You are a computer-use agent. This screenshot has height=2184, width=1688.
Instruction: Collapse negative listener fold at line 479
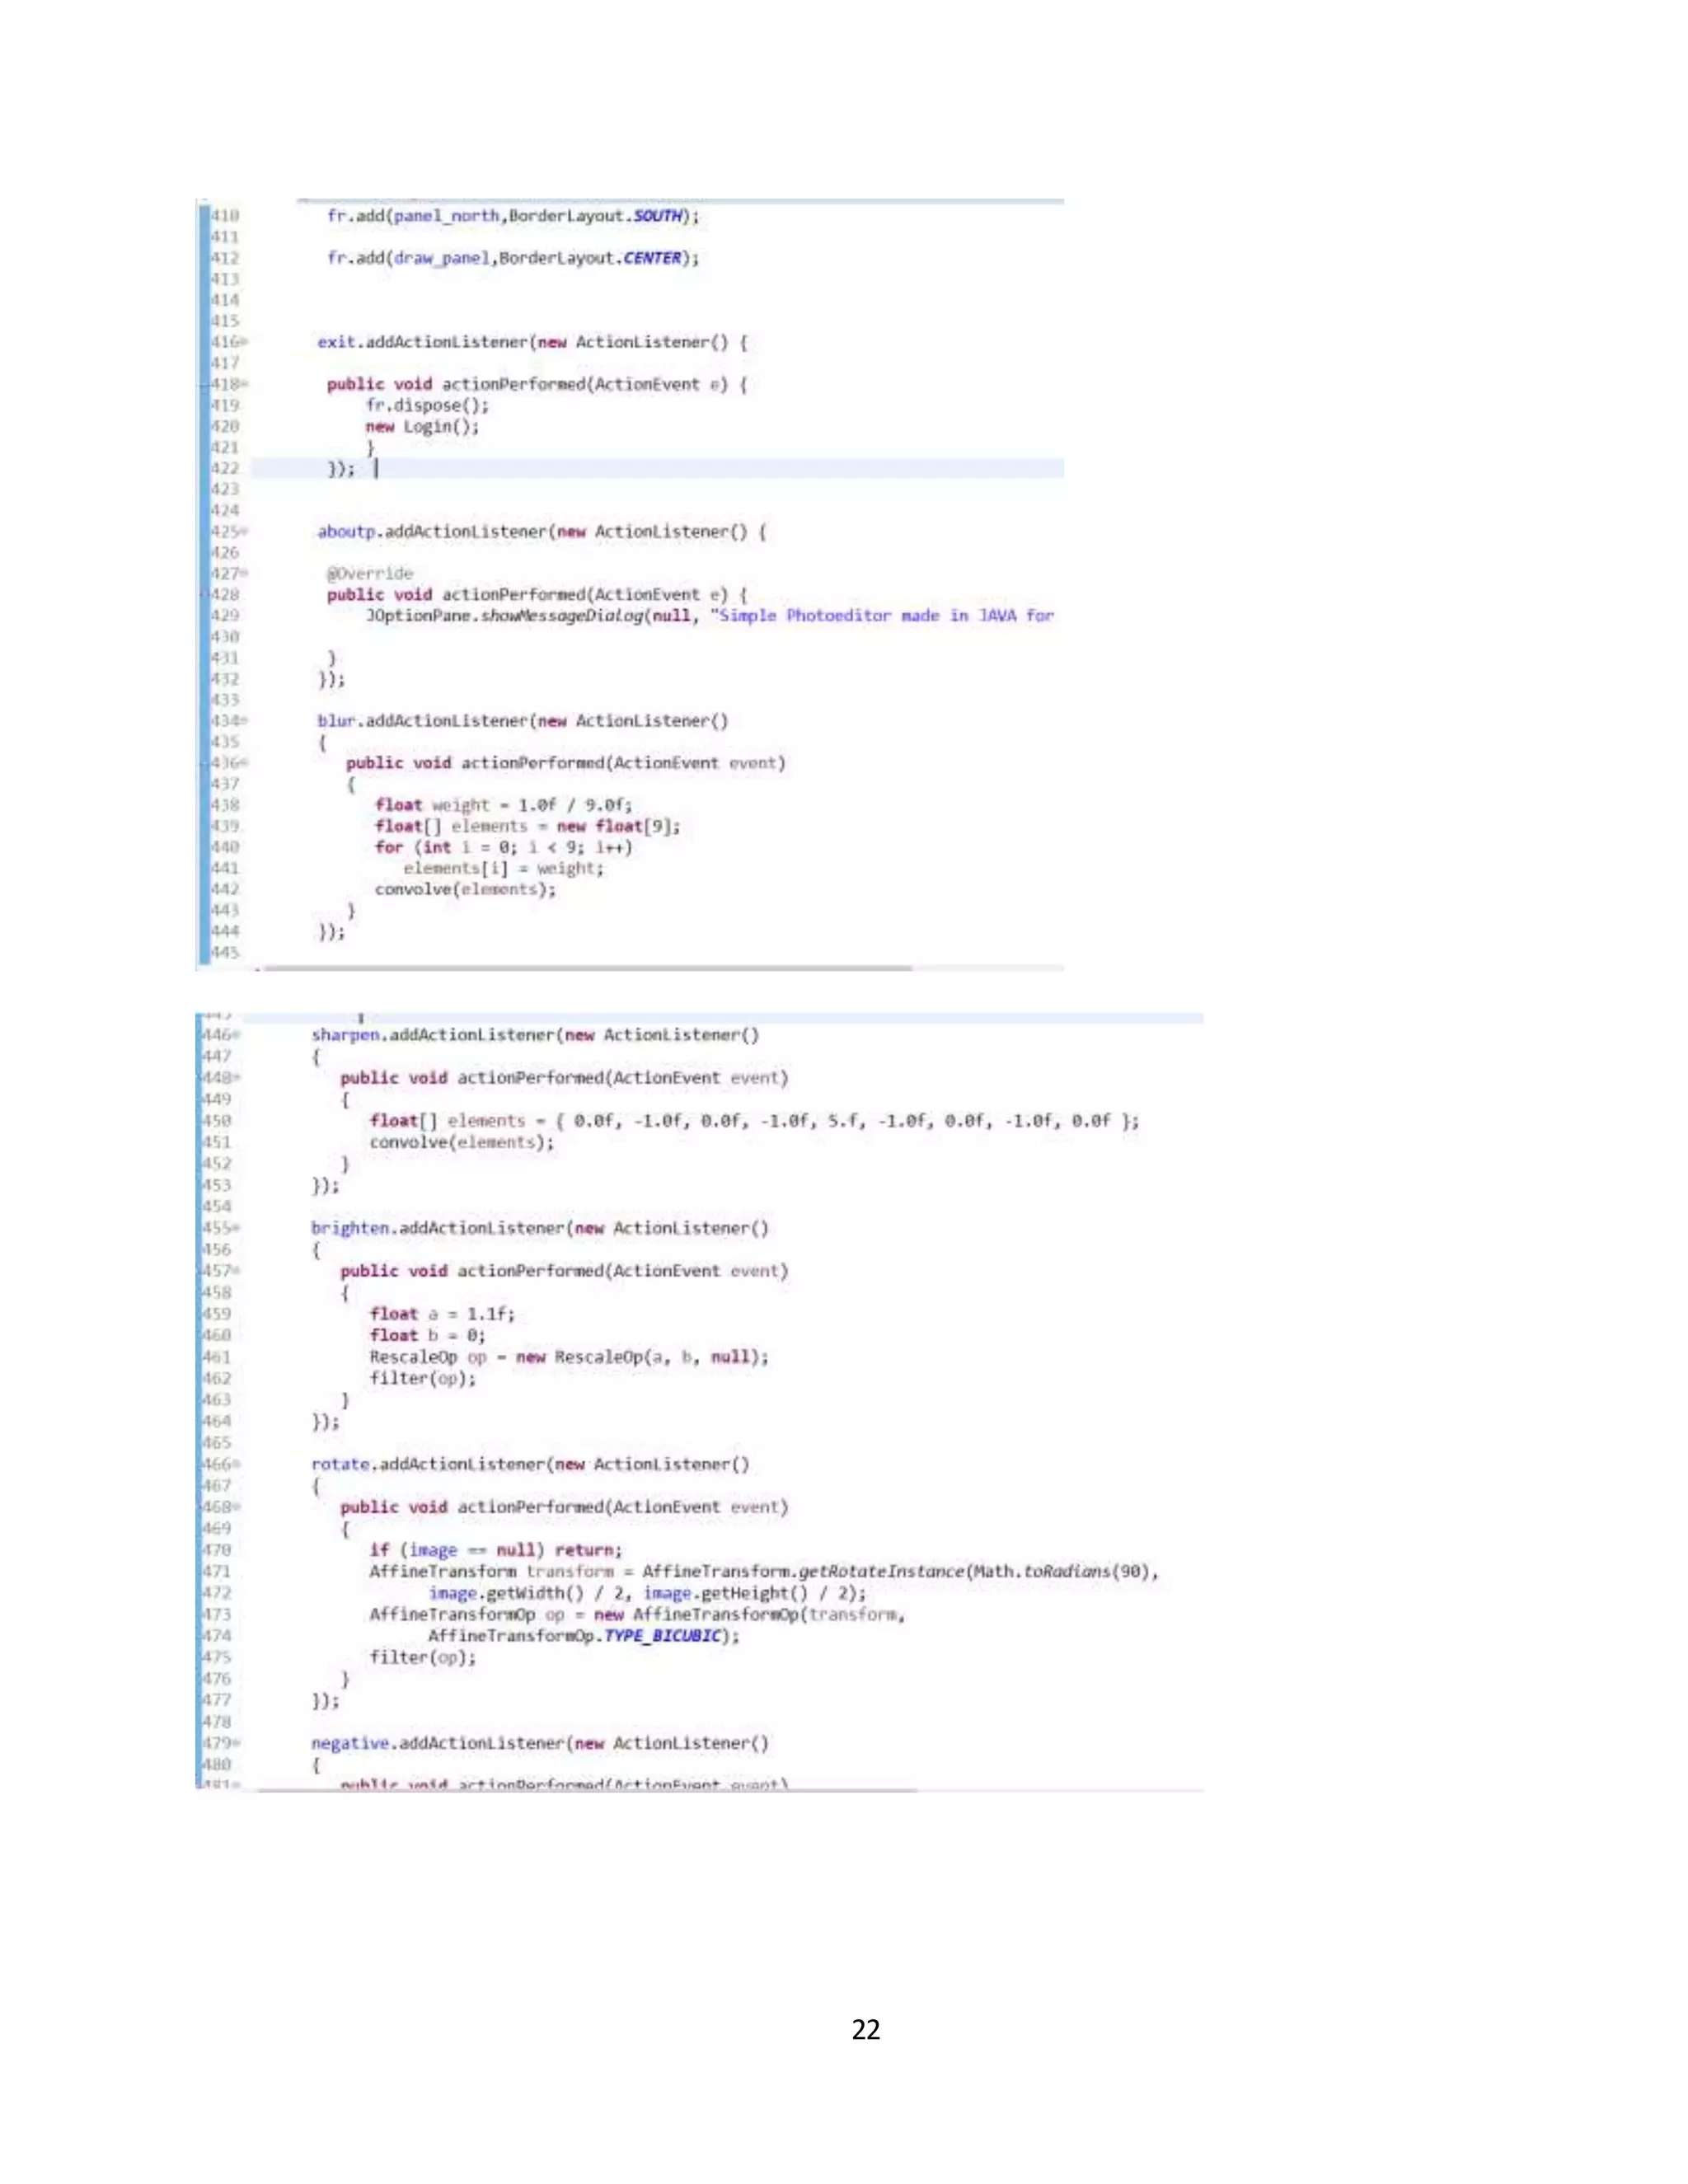coord(237,1743)
